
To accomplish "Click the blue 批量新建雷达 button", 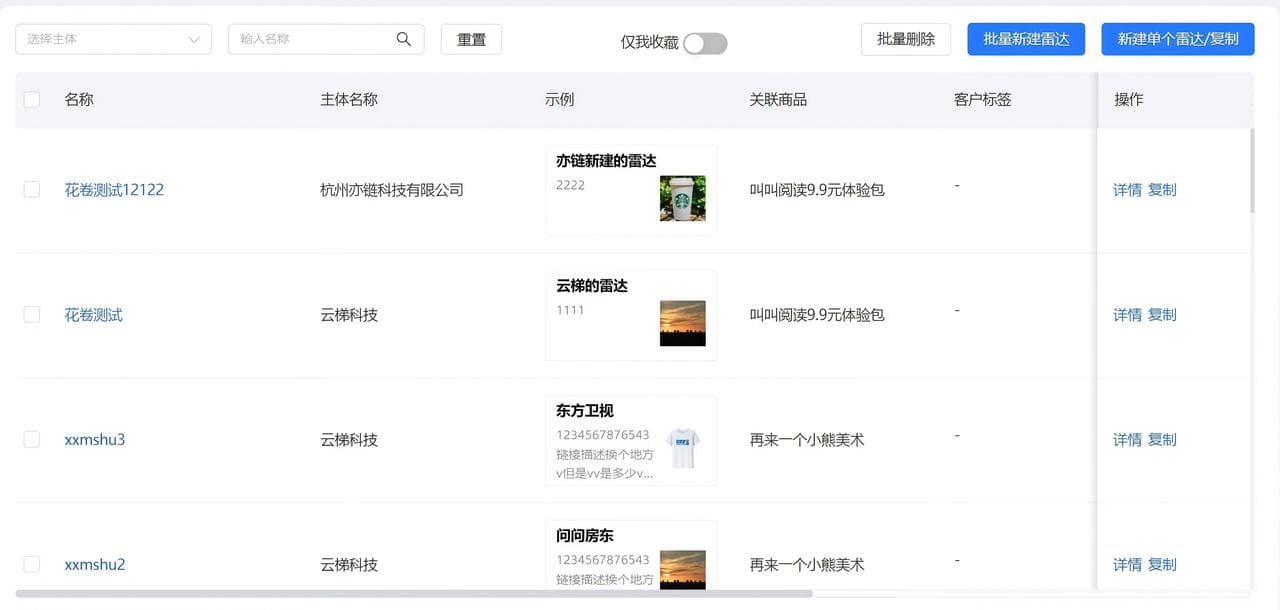I will (1026, 39).
